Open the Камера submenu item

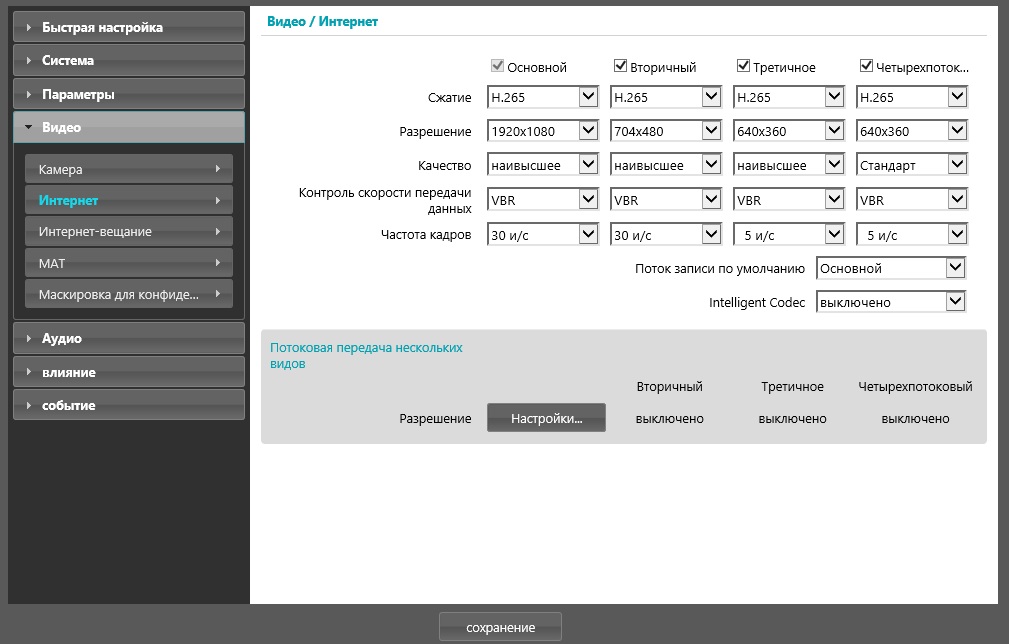click(129, 169)
